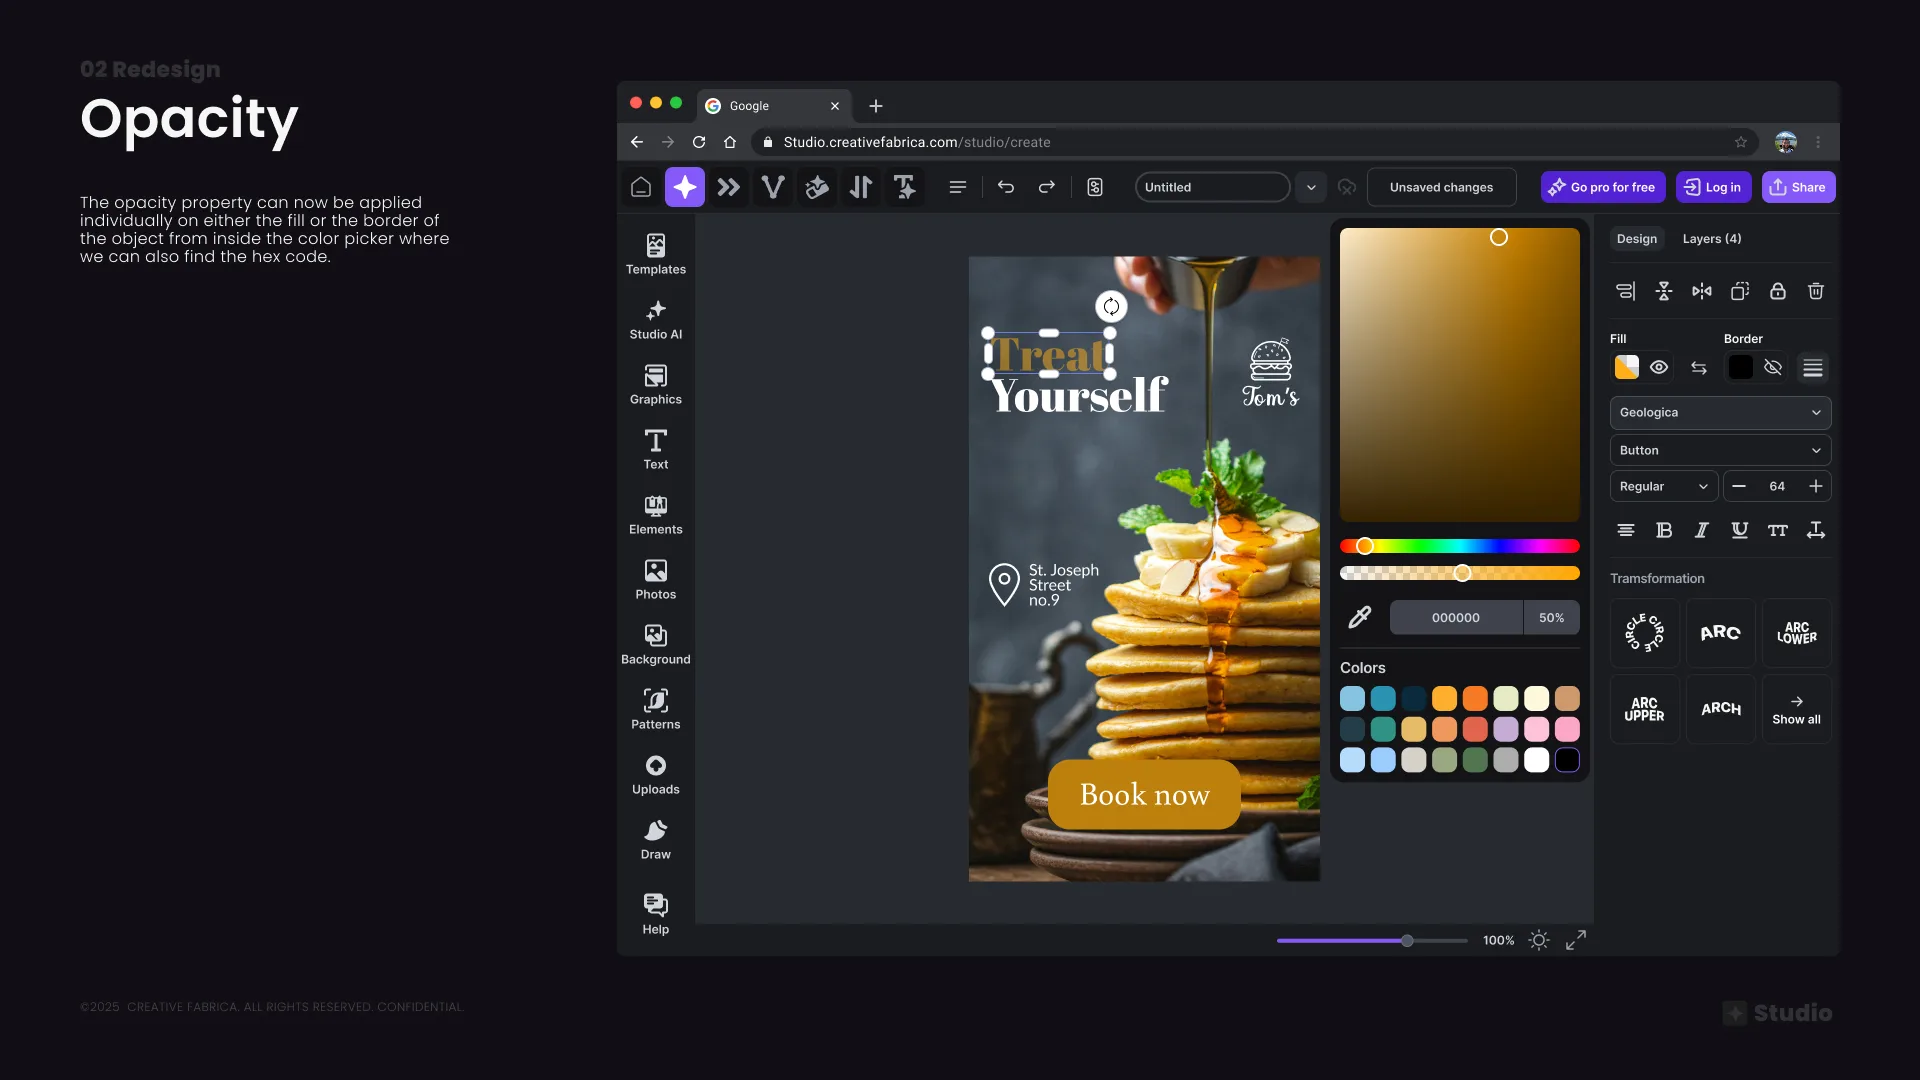Click the V-shaped tool icon in the toolbar
This screenshot has width=1920, height=1080.
tap(773, 187)
